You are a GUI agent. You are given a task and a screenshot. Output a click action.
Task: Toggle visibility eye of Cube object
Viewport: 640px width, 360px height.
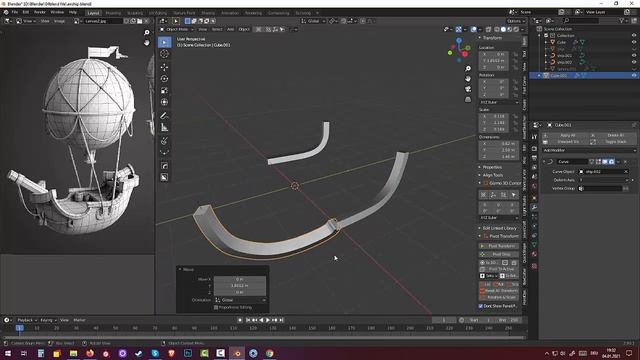click(634, 42)
